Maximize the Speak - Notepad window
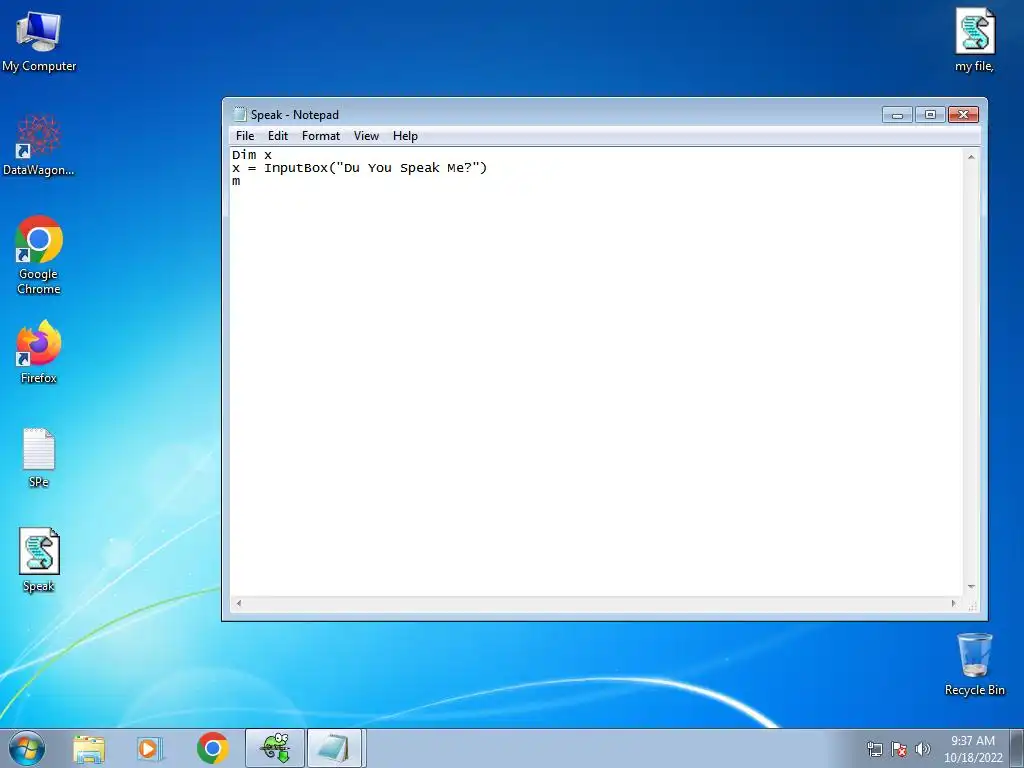 930,115
